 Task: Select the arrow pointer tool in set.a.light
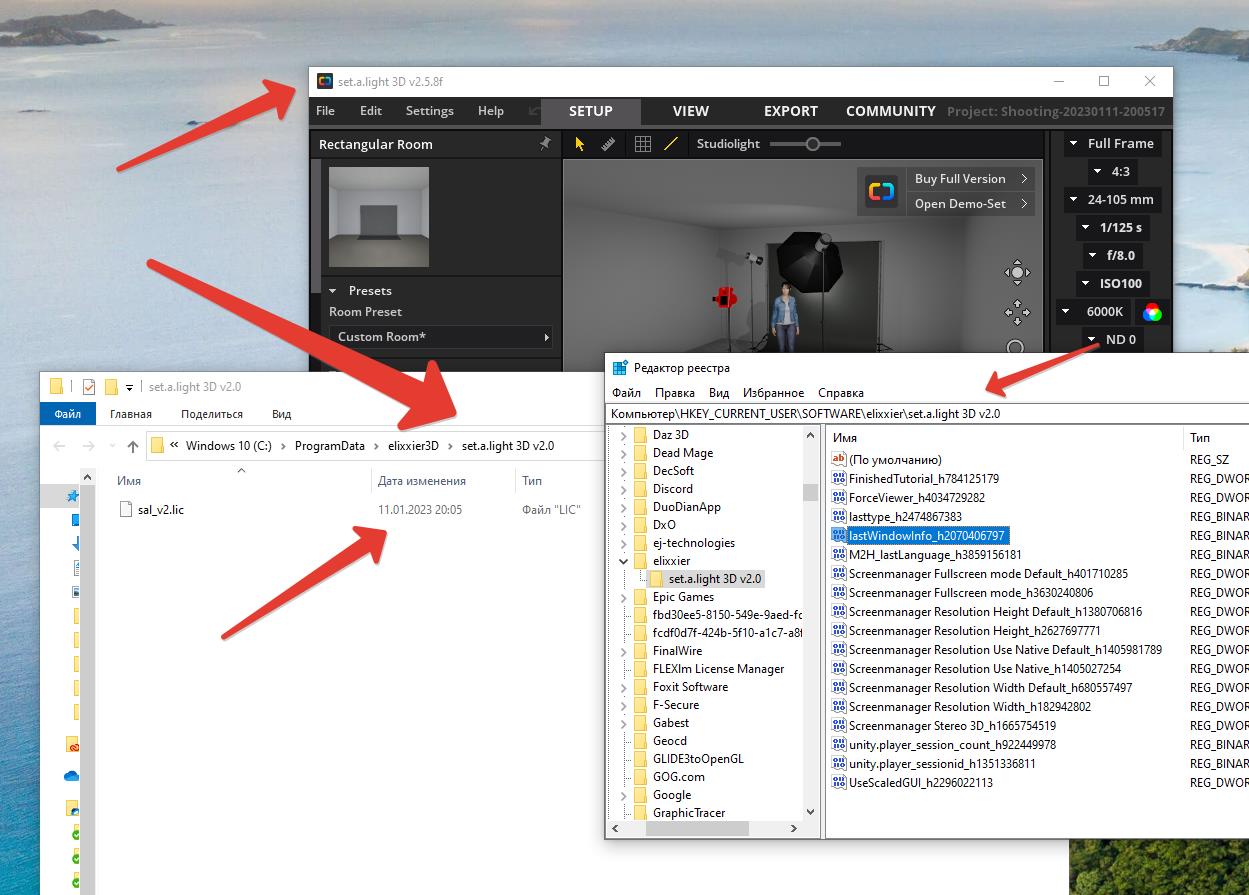click(579, 144)
